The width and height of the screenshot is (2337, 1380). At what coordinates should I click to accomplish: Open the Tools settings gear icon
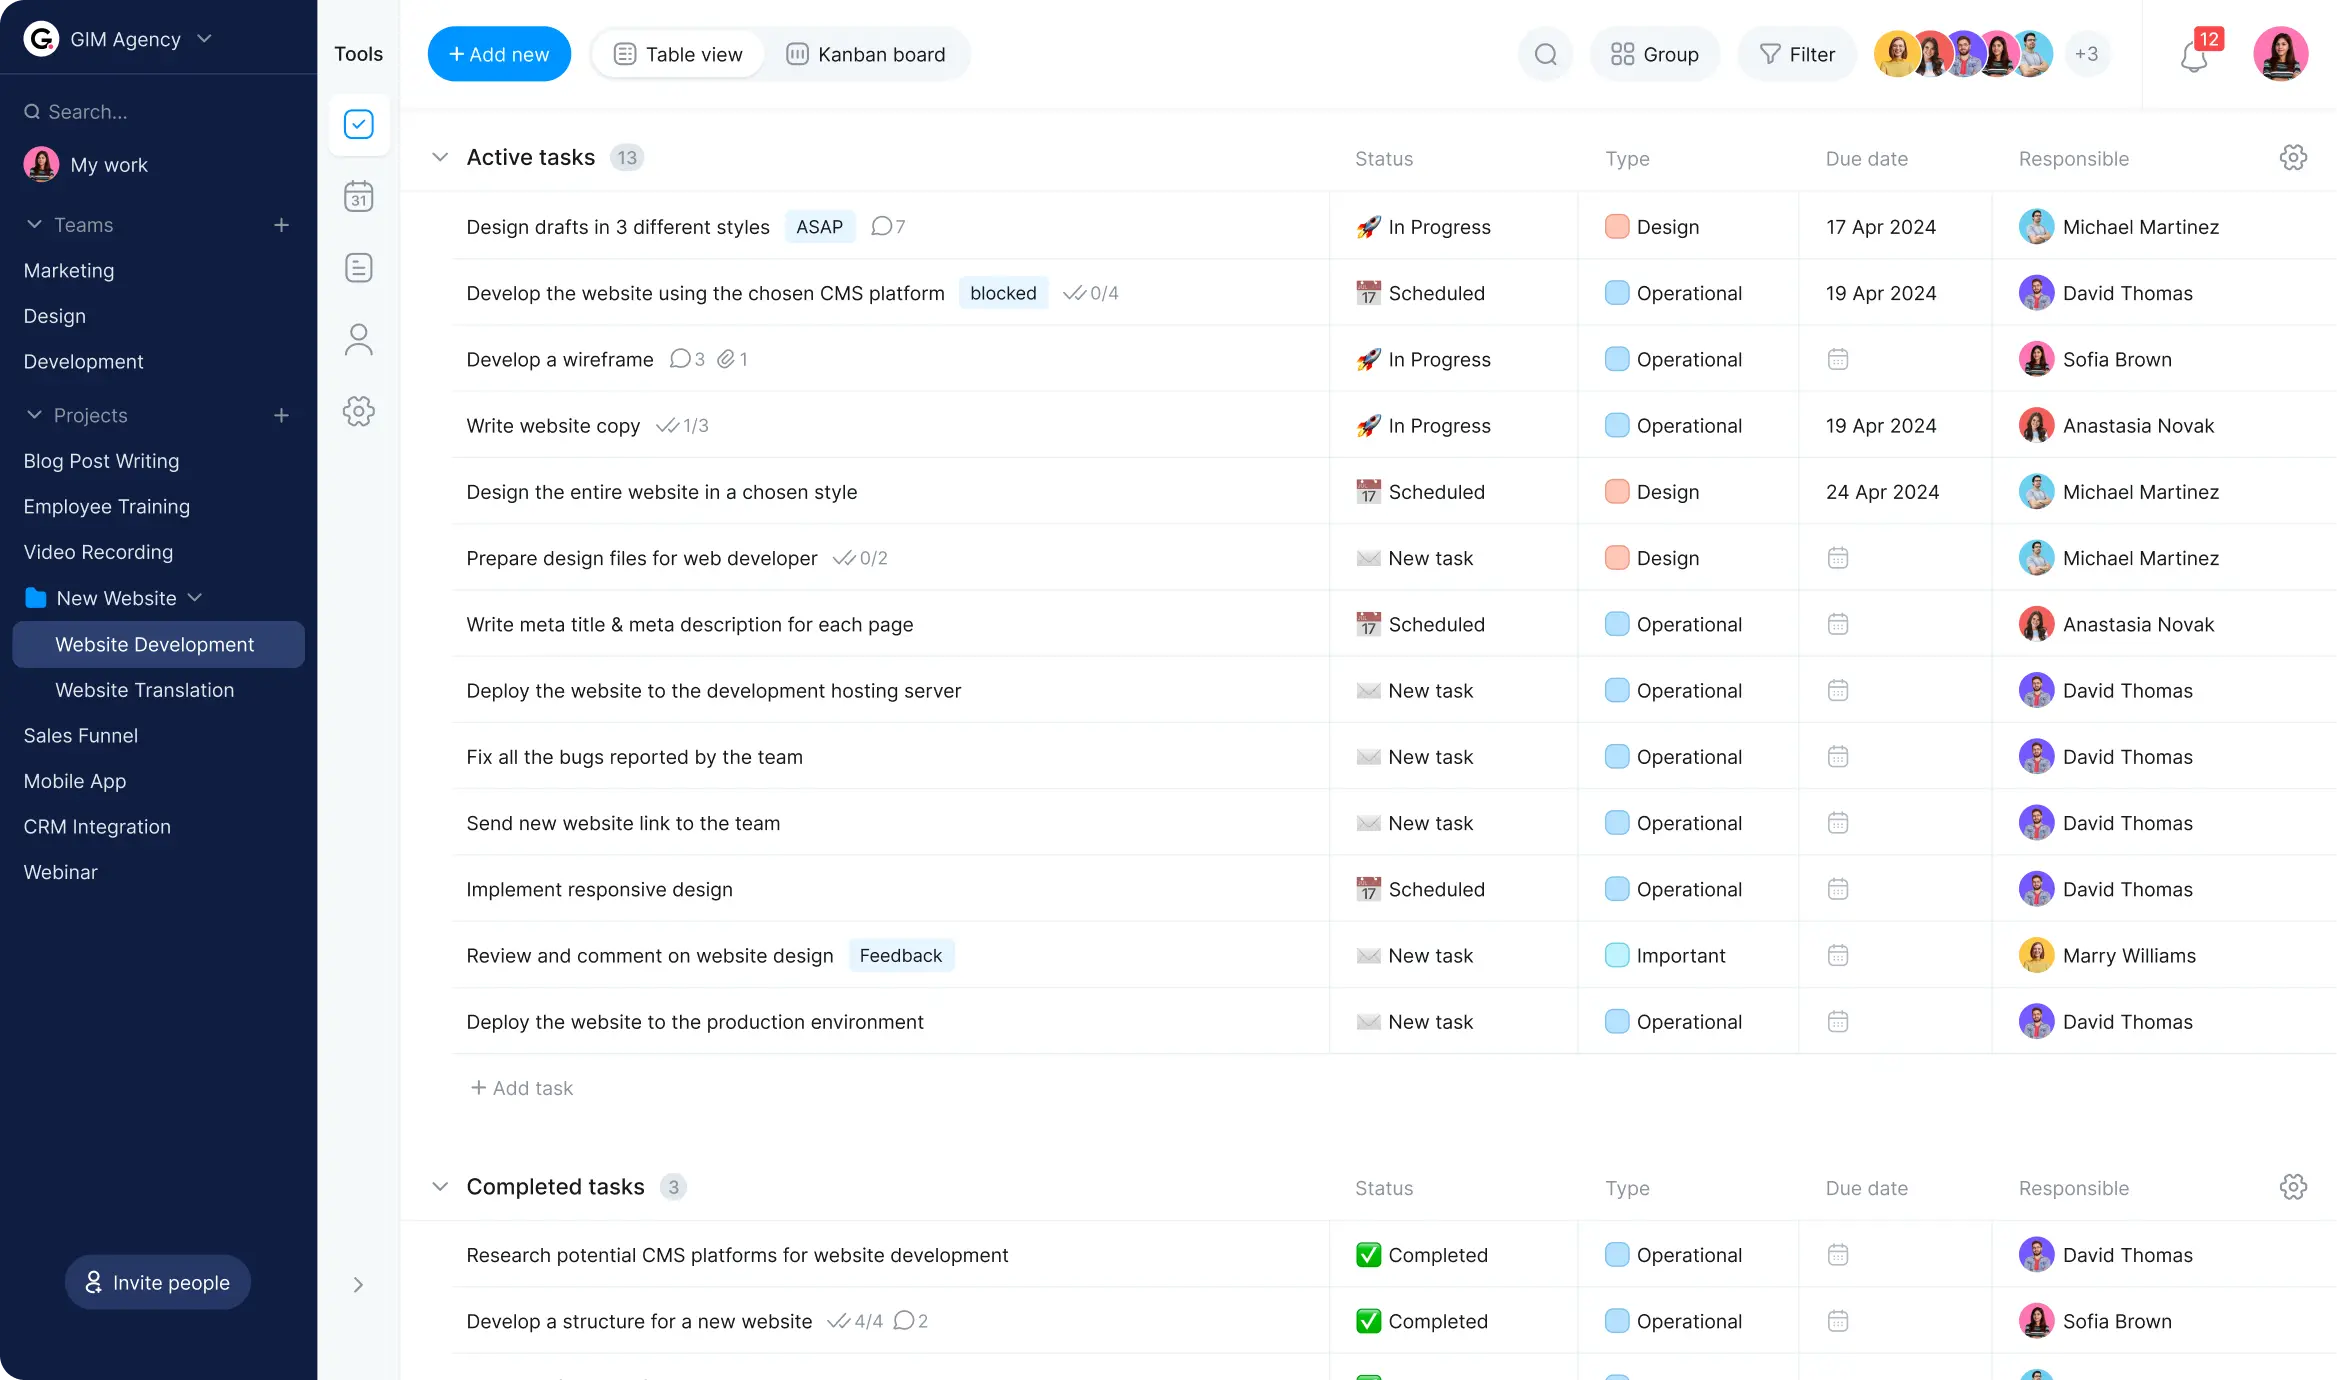(x=358, y=411)
